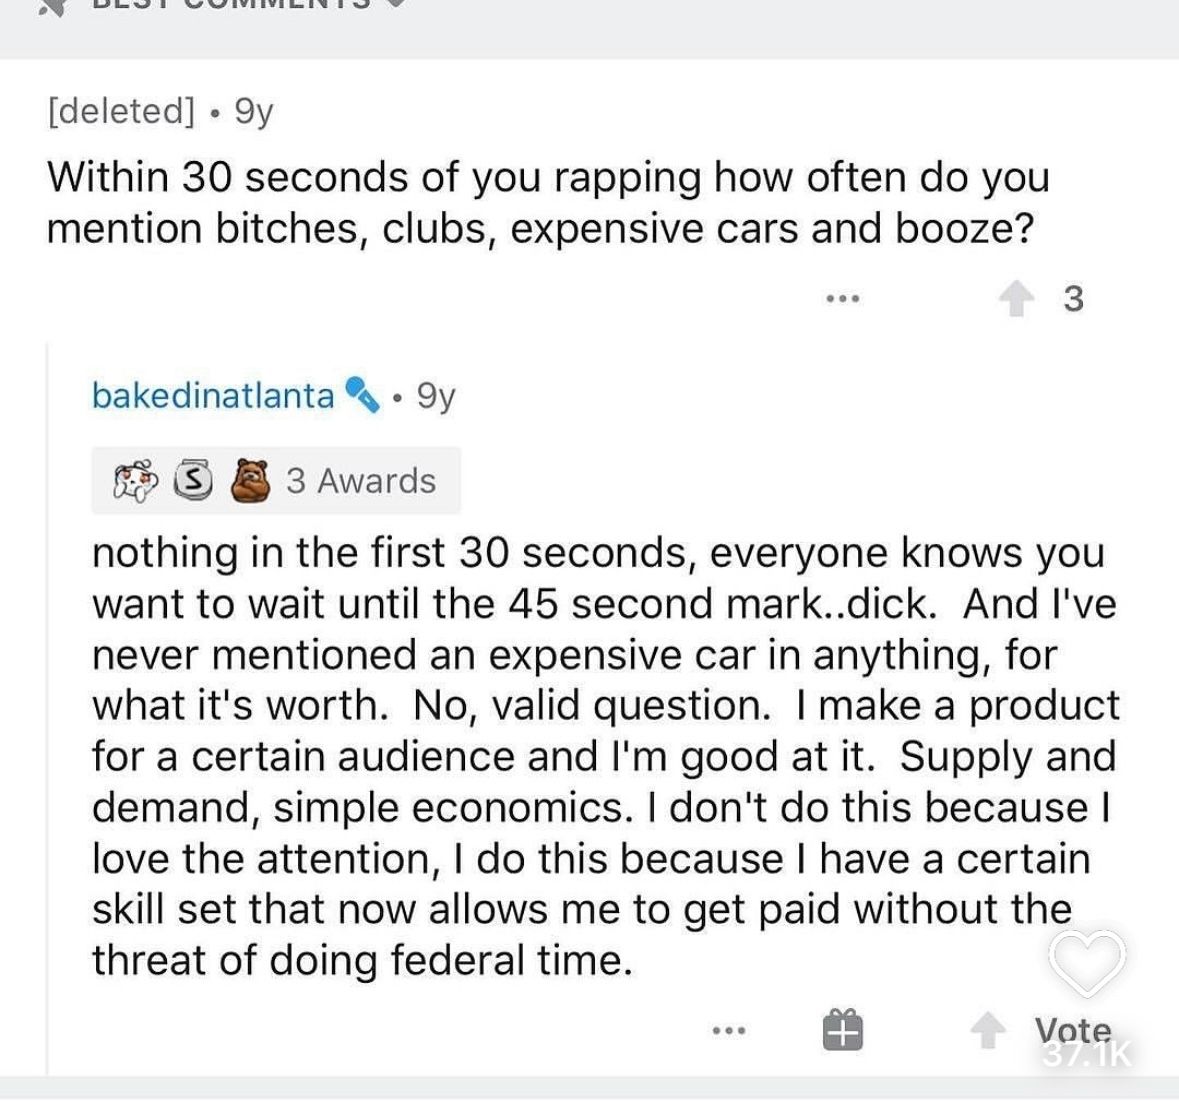This screenshot has width=1179, height=1119.
Task: Open the bakedinatlanta user profile
Action: 213,396
